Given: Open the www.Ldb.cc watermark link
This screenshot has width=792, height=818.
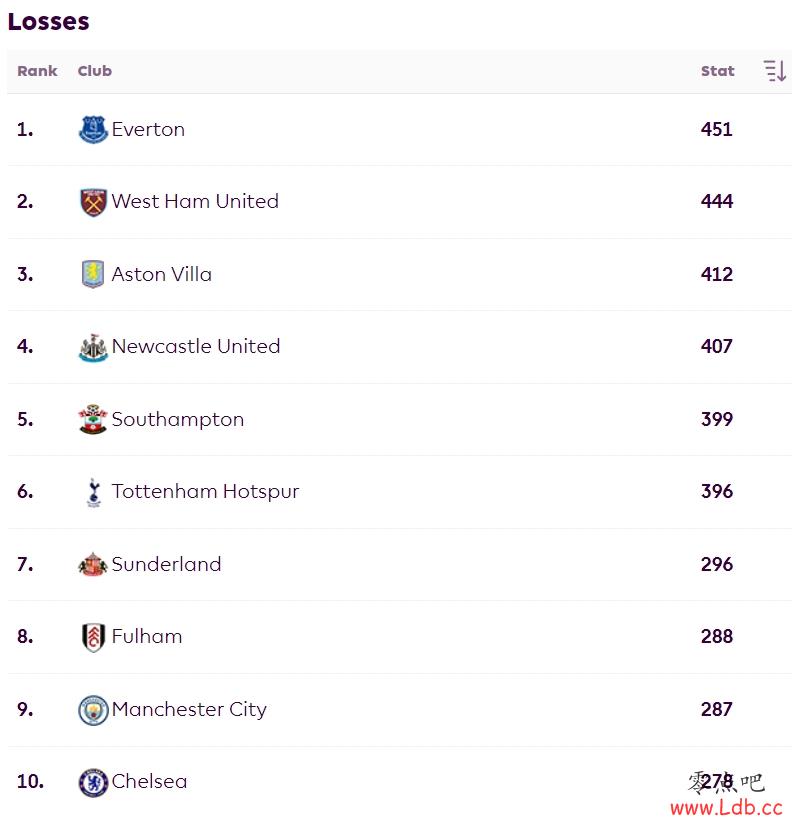Looking at the screenshot, I should 726,808.
